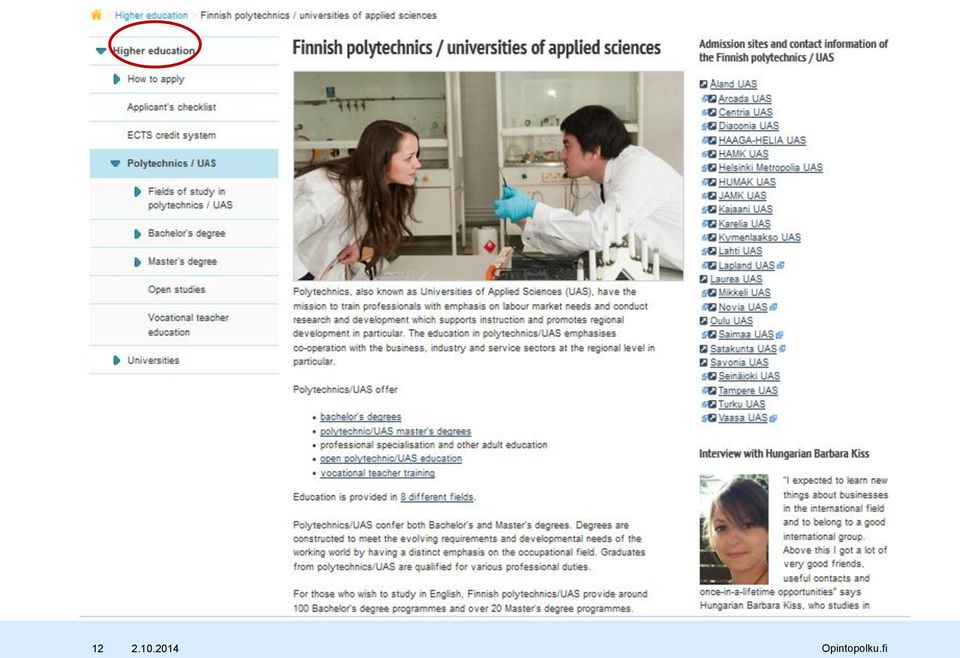Follow the bachelor's degrees link
The width and height of the screenshot is (960, 658).
click(x=361, y=417)
